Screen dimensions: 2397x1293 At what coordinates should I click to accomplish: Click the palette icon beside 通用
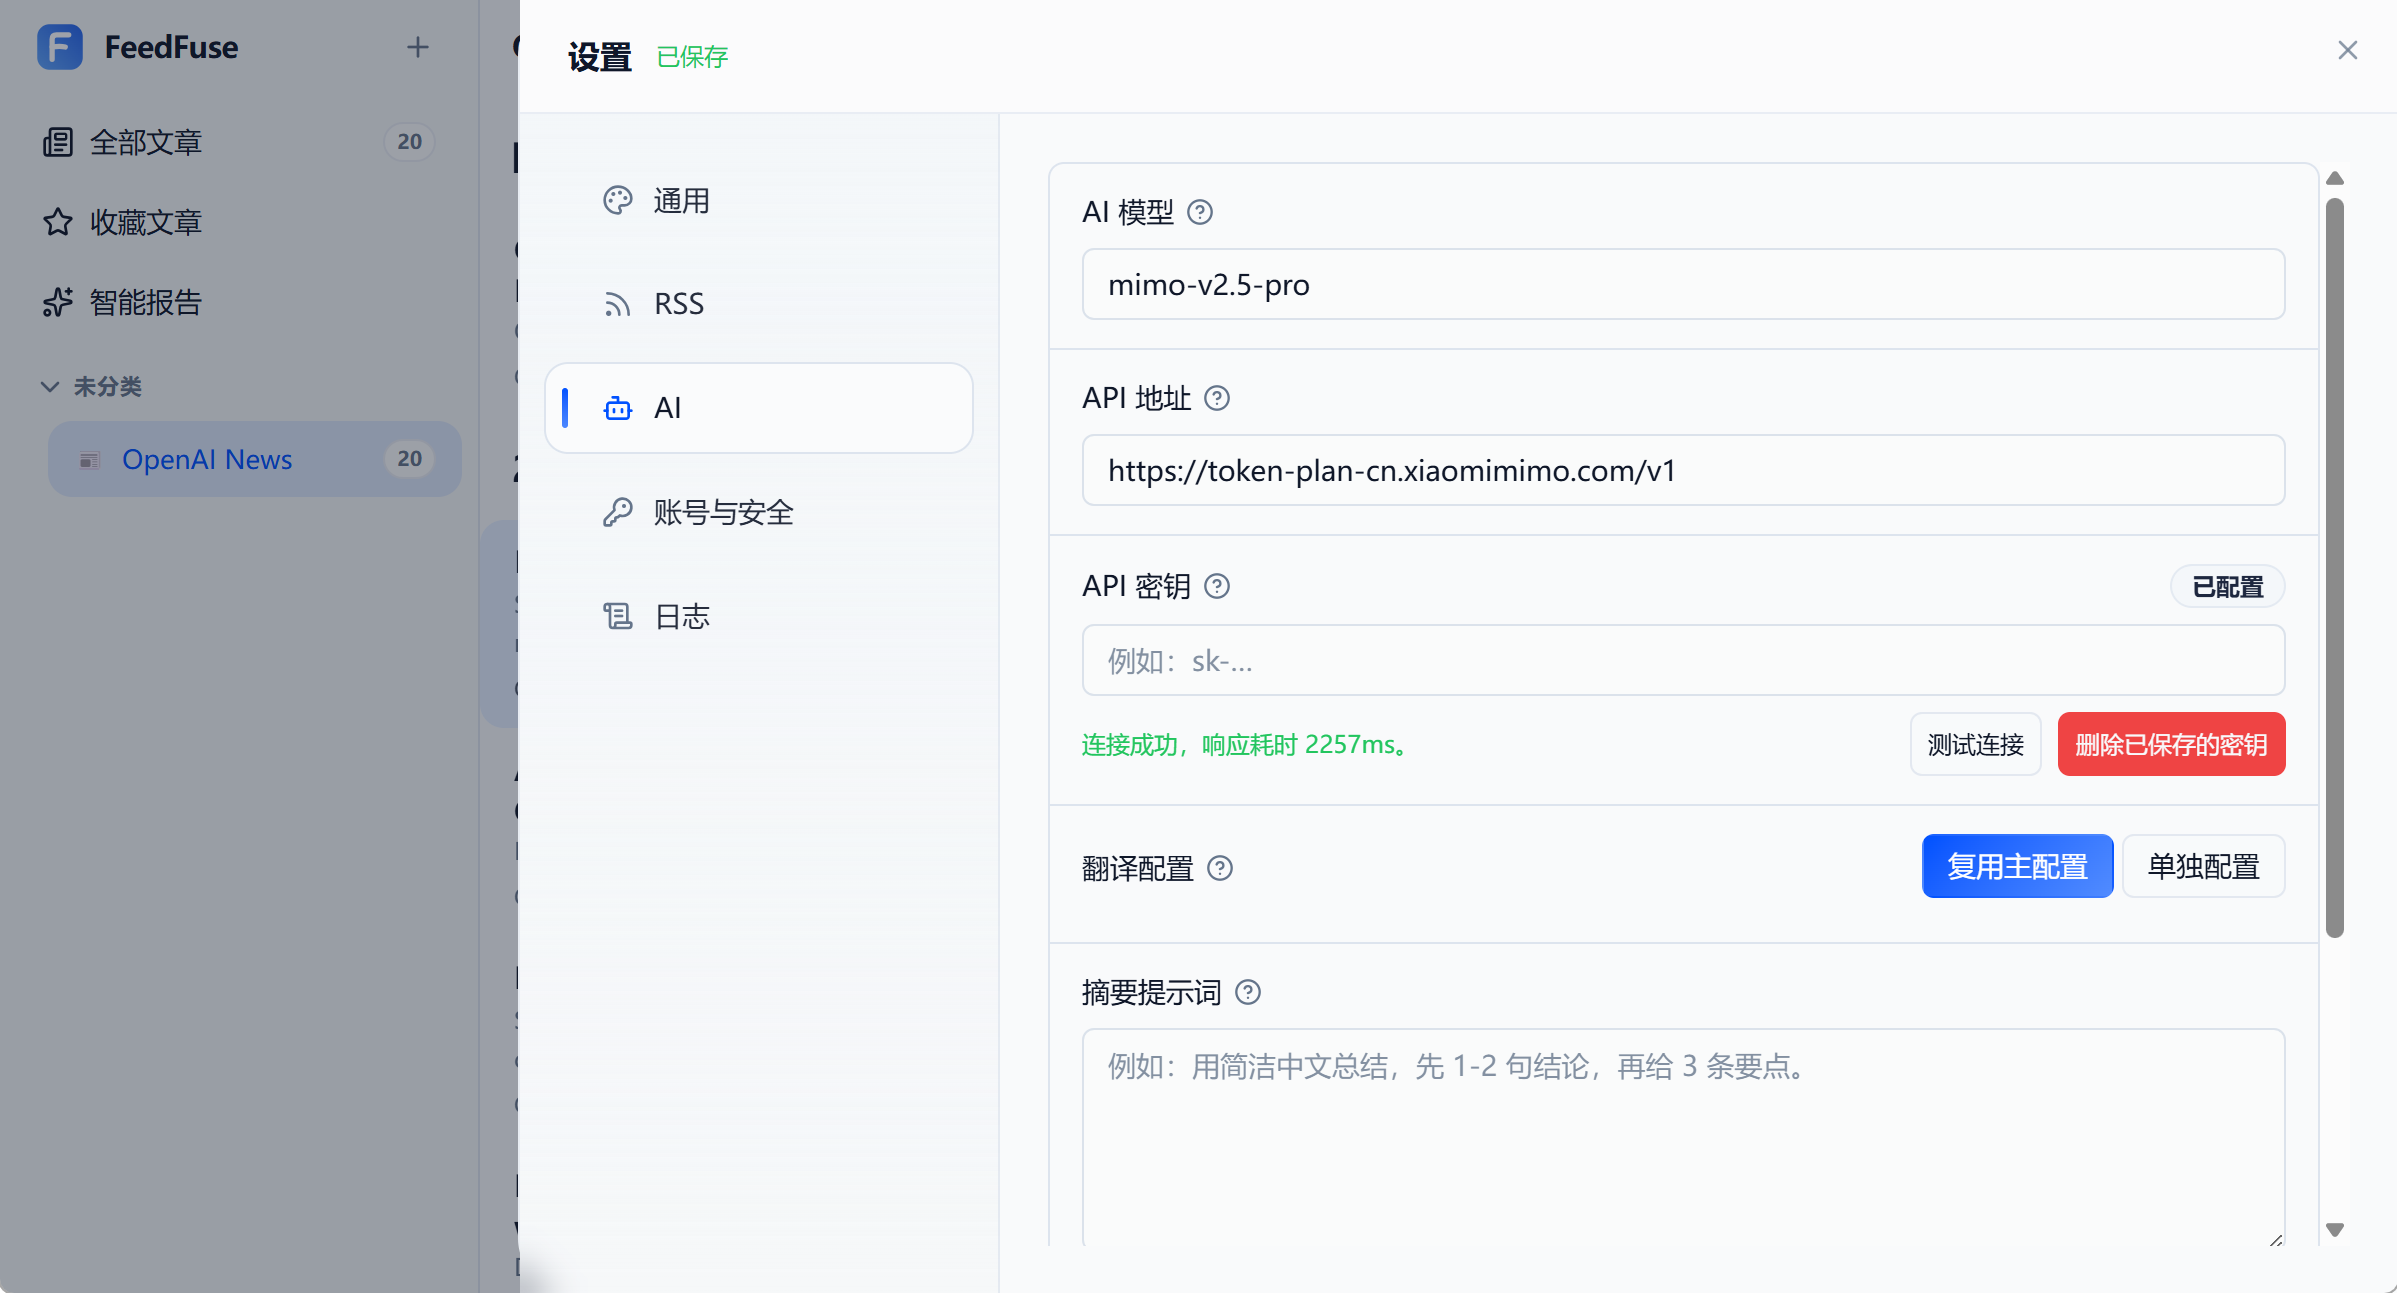coord(618,201)
